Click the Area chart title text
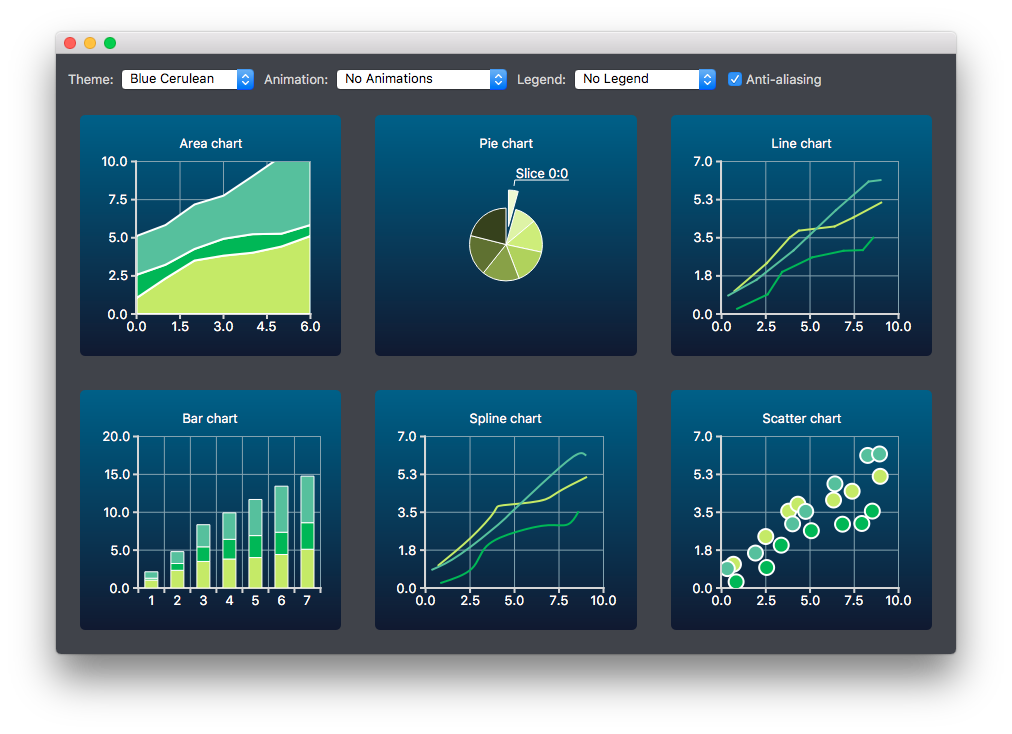Viewport: 1012px width, 734px height. (211, 143)
